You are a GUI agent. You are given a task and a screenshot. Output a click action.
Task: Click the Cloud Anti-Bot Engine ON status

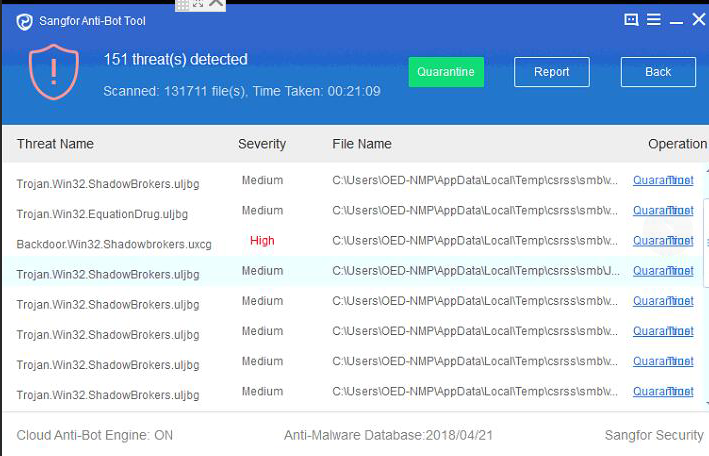coord(95,435)
